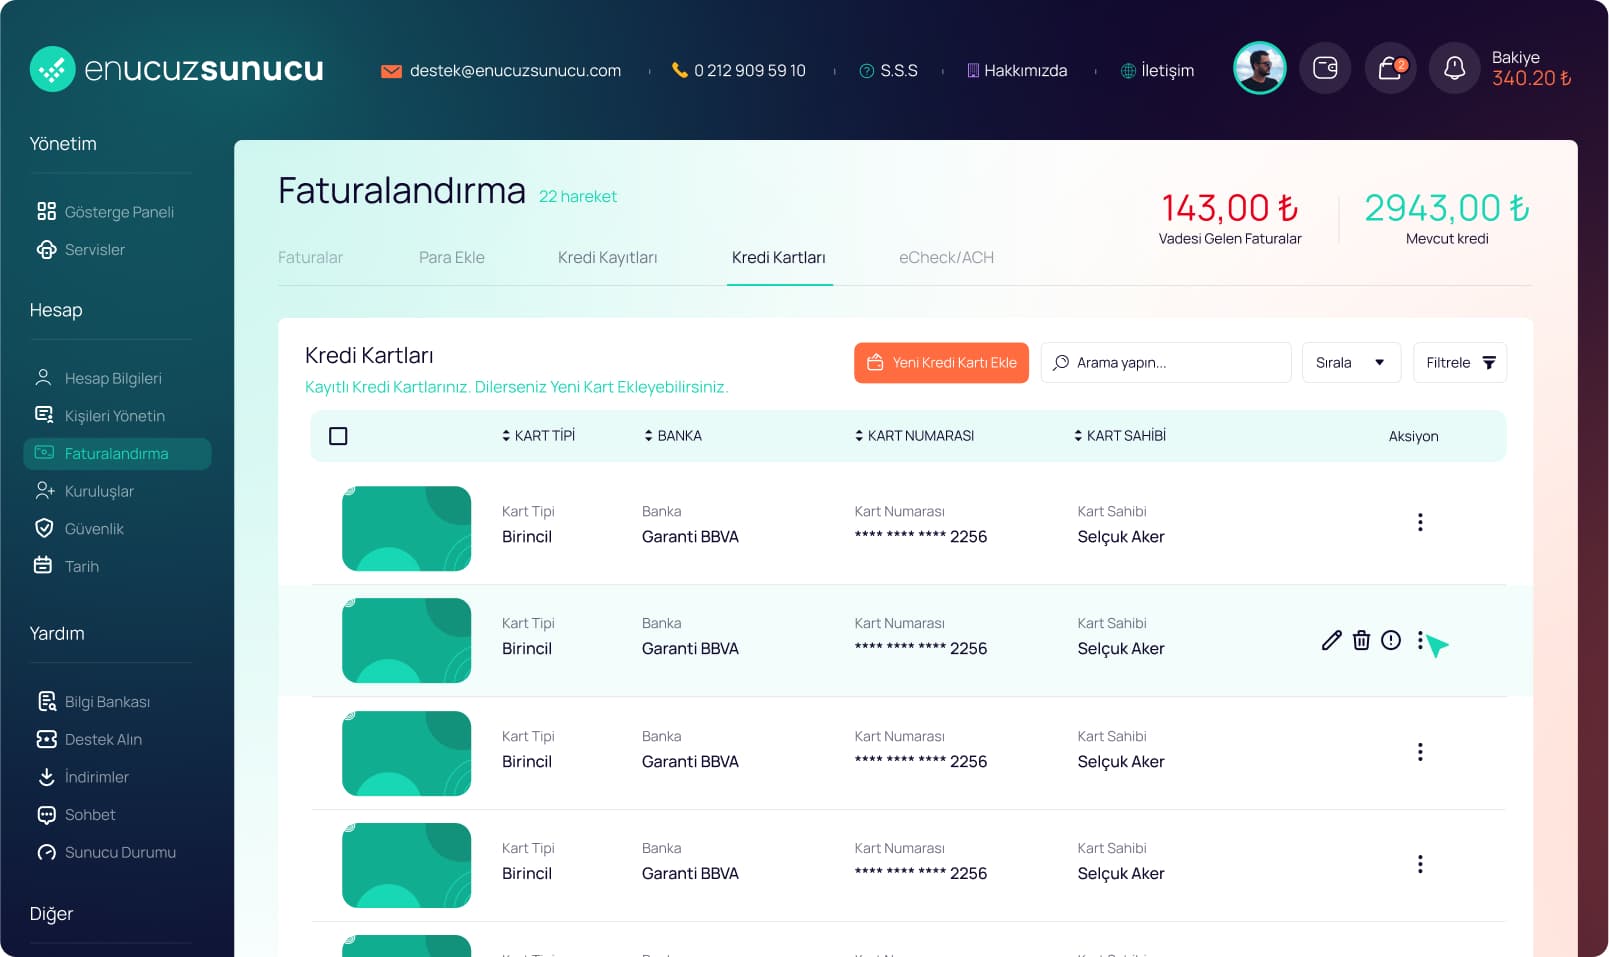Click the exclamation info icon in second row
Screen dimensions: 1609x957
click(x=1391, y=640)
